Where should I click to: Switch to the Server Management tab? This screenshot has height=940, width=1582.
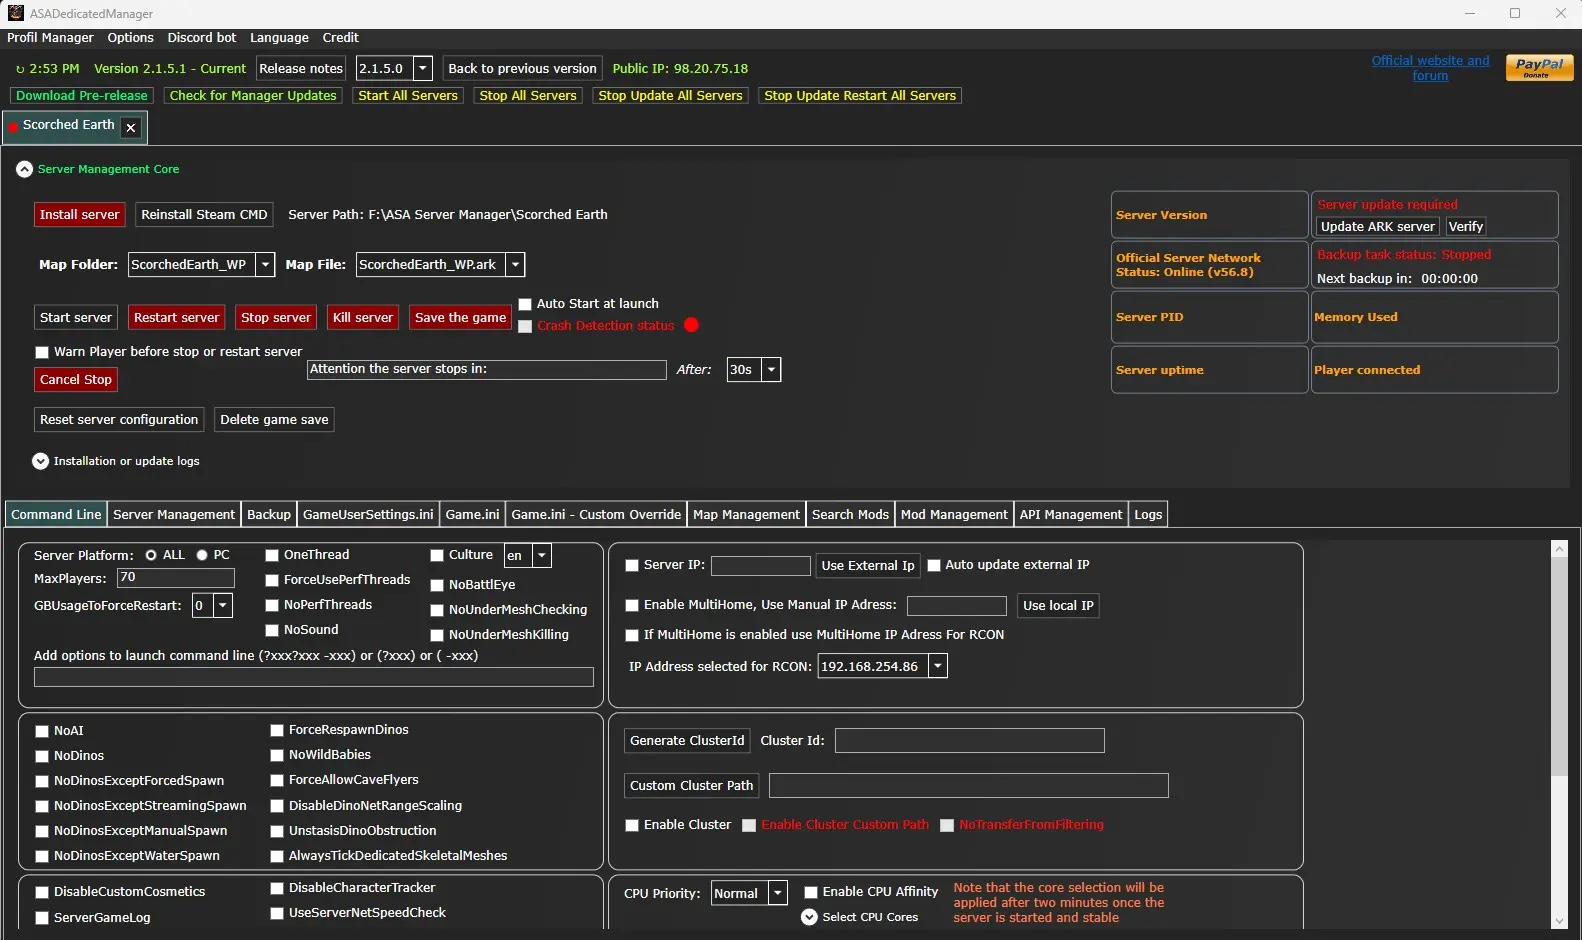click(174, 514)
